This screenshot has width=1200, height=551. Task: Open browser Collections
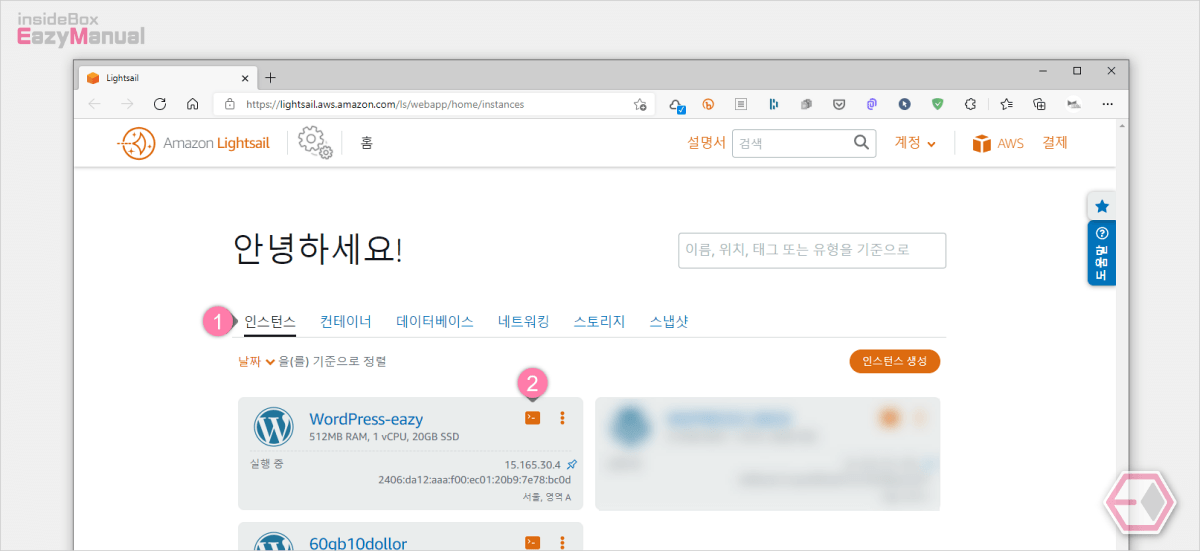(x=1040, y=104)
